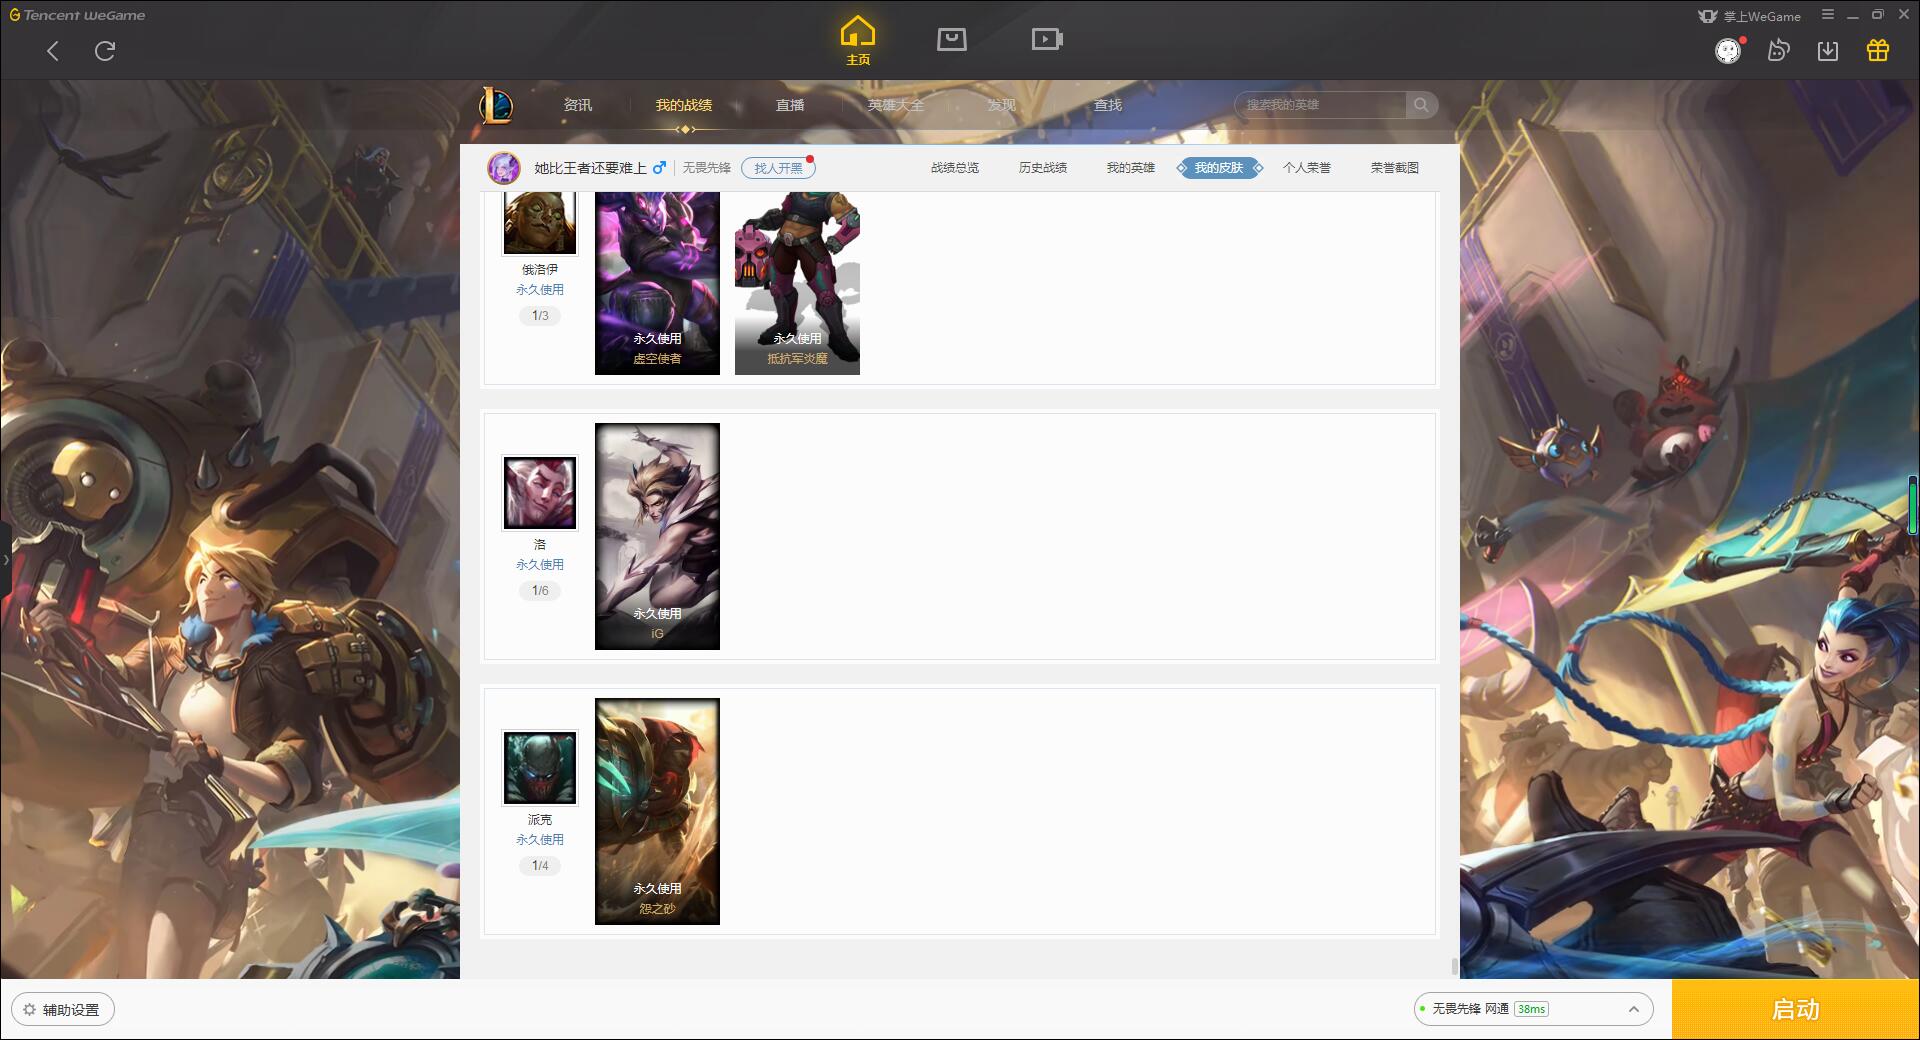Select the 我的皮肤 sub-tab
1920x1040 pixels.
[1219, 168]
